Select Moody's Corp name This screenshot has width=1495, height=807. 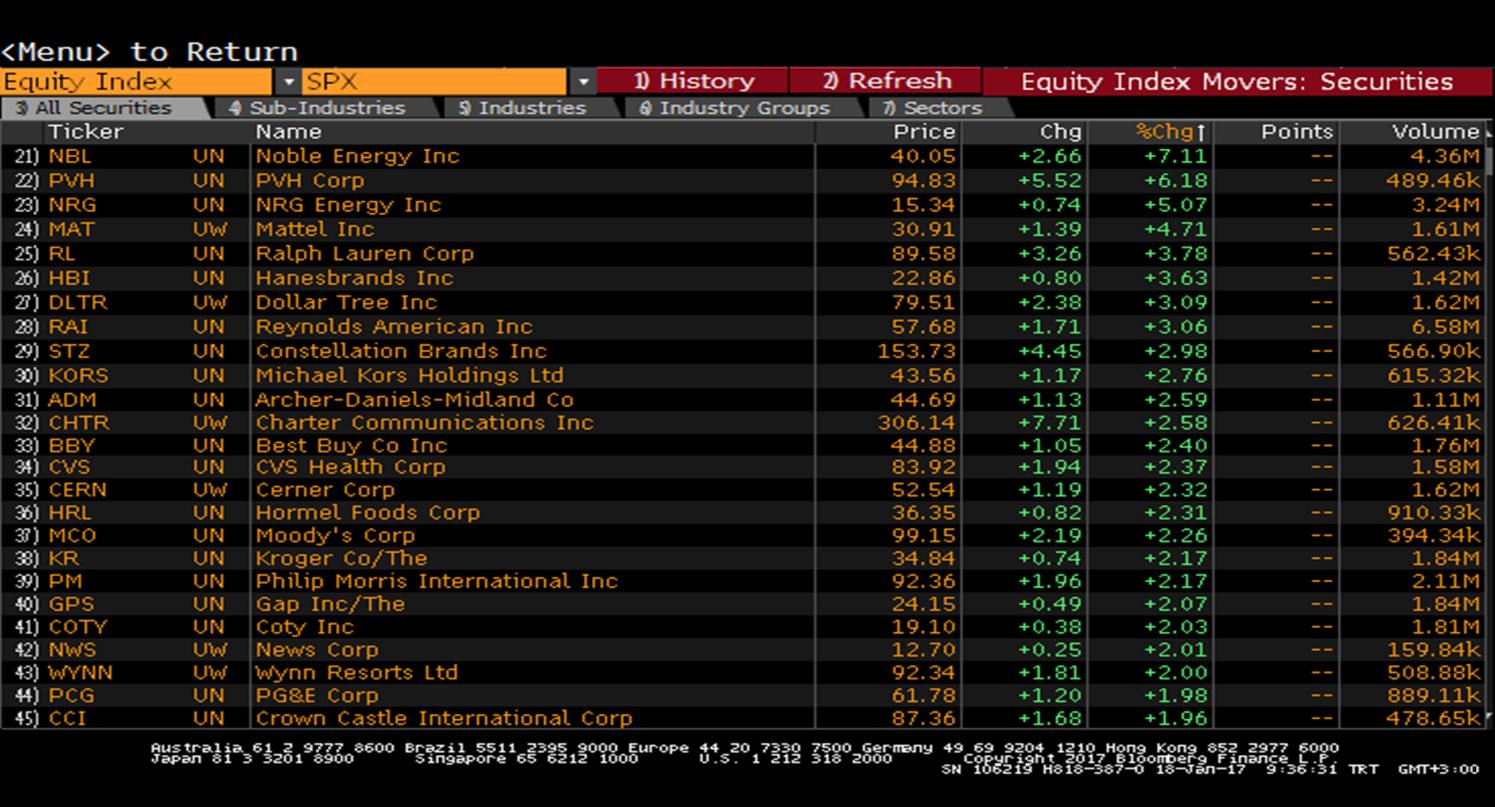tap(334, 536)
